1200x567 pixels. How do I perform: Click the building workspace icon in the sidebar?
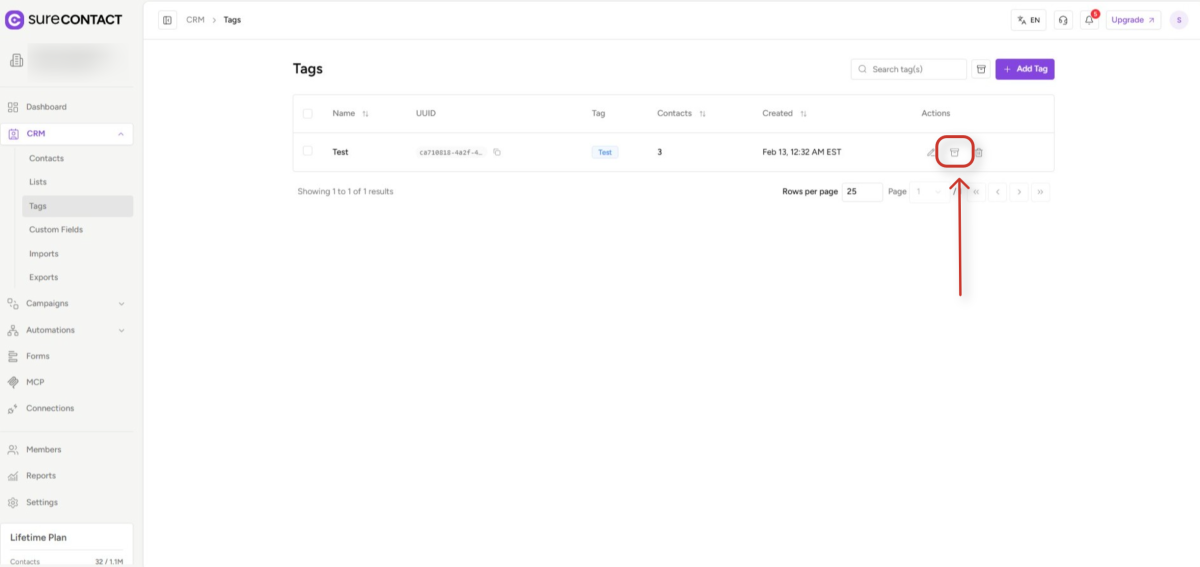(x=16, y=61)
